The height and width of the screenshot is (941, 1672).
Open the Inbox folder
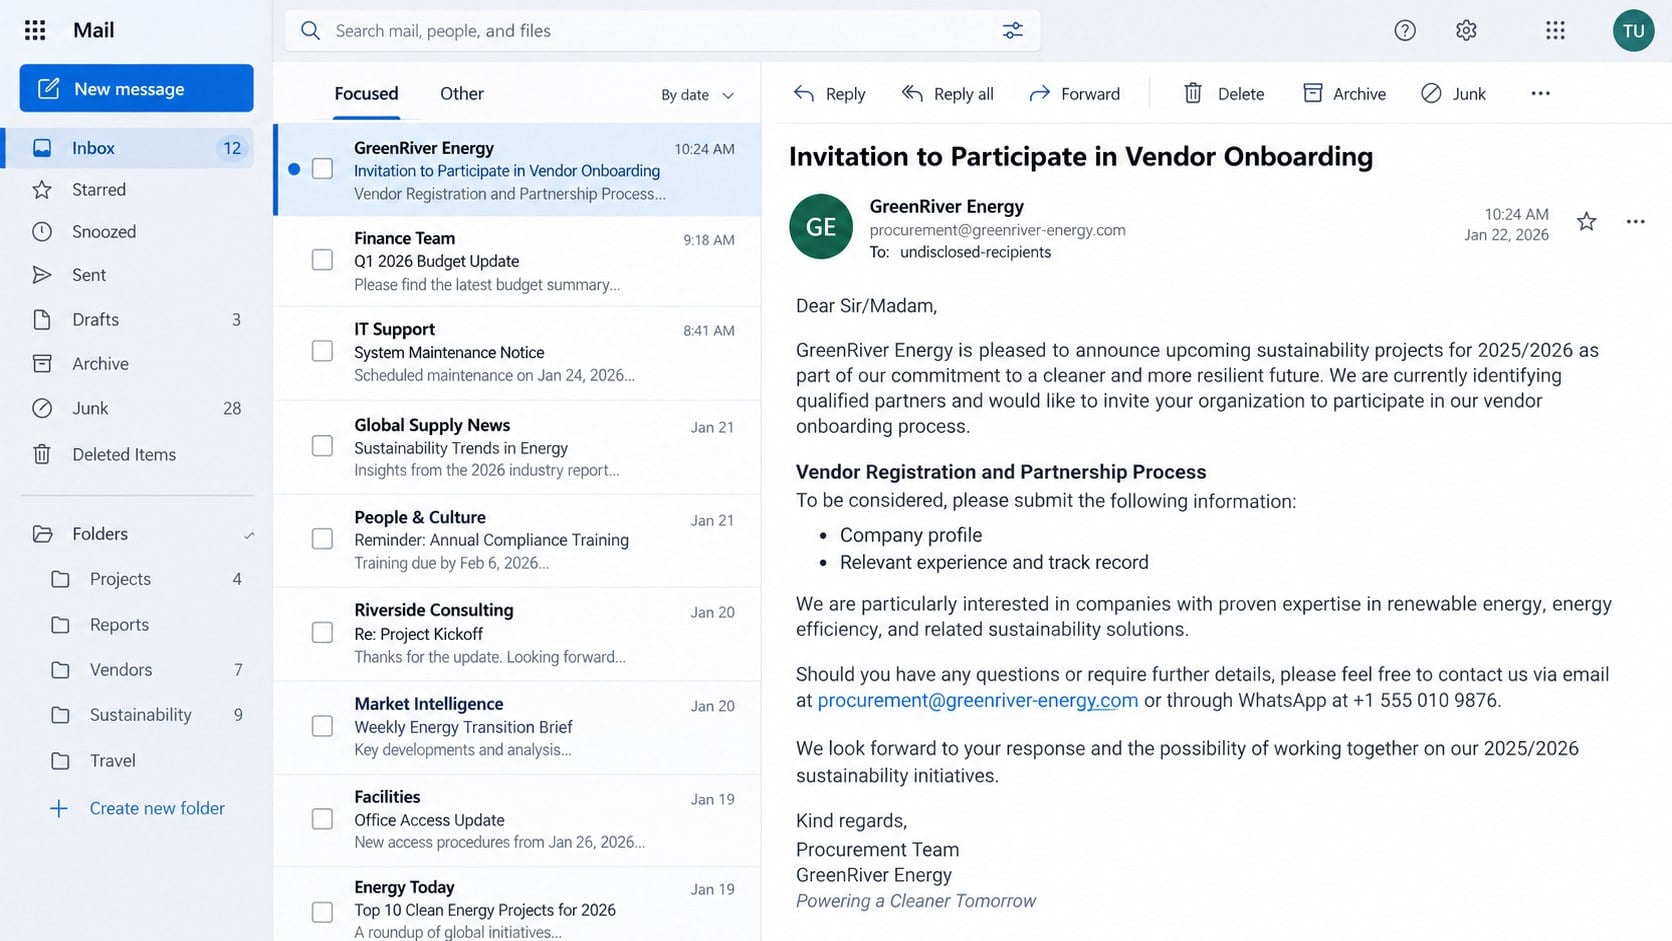(127, 148)
